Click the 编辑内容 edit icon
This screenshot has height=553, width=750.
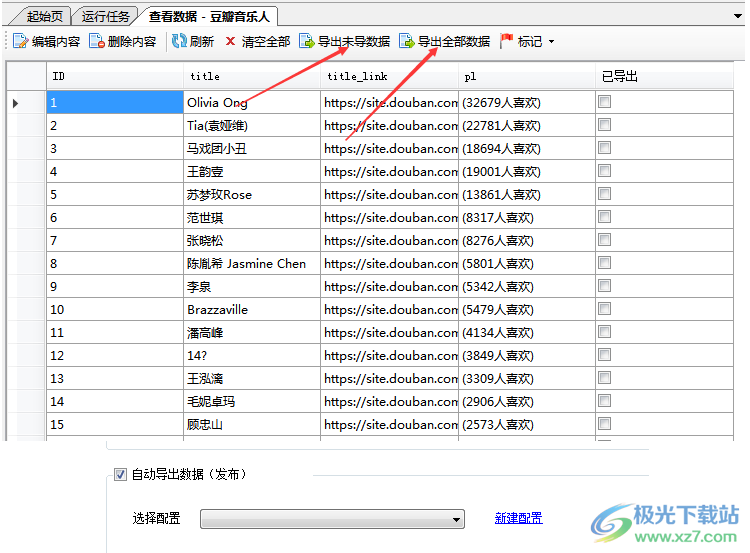click(x=20, y=42)
